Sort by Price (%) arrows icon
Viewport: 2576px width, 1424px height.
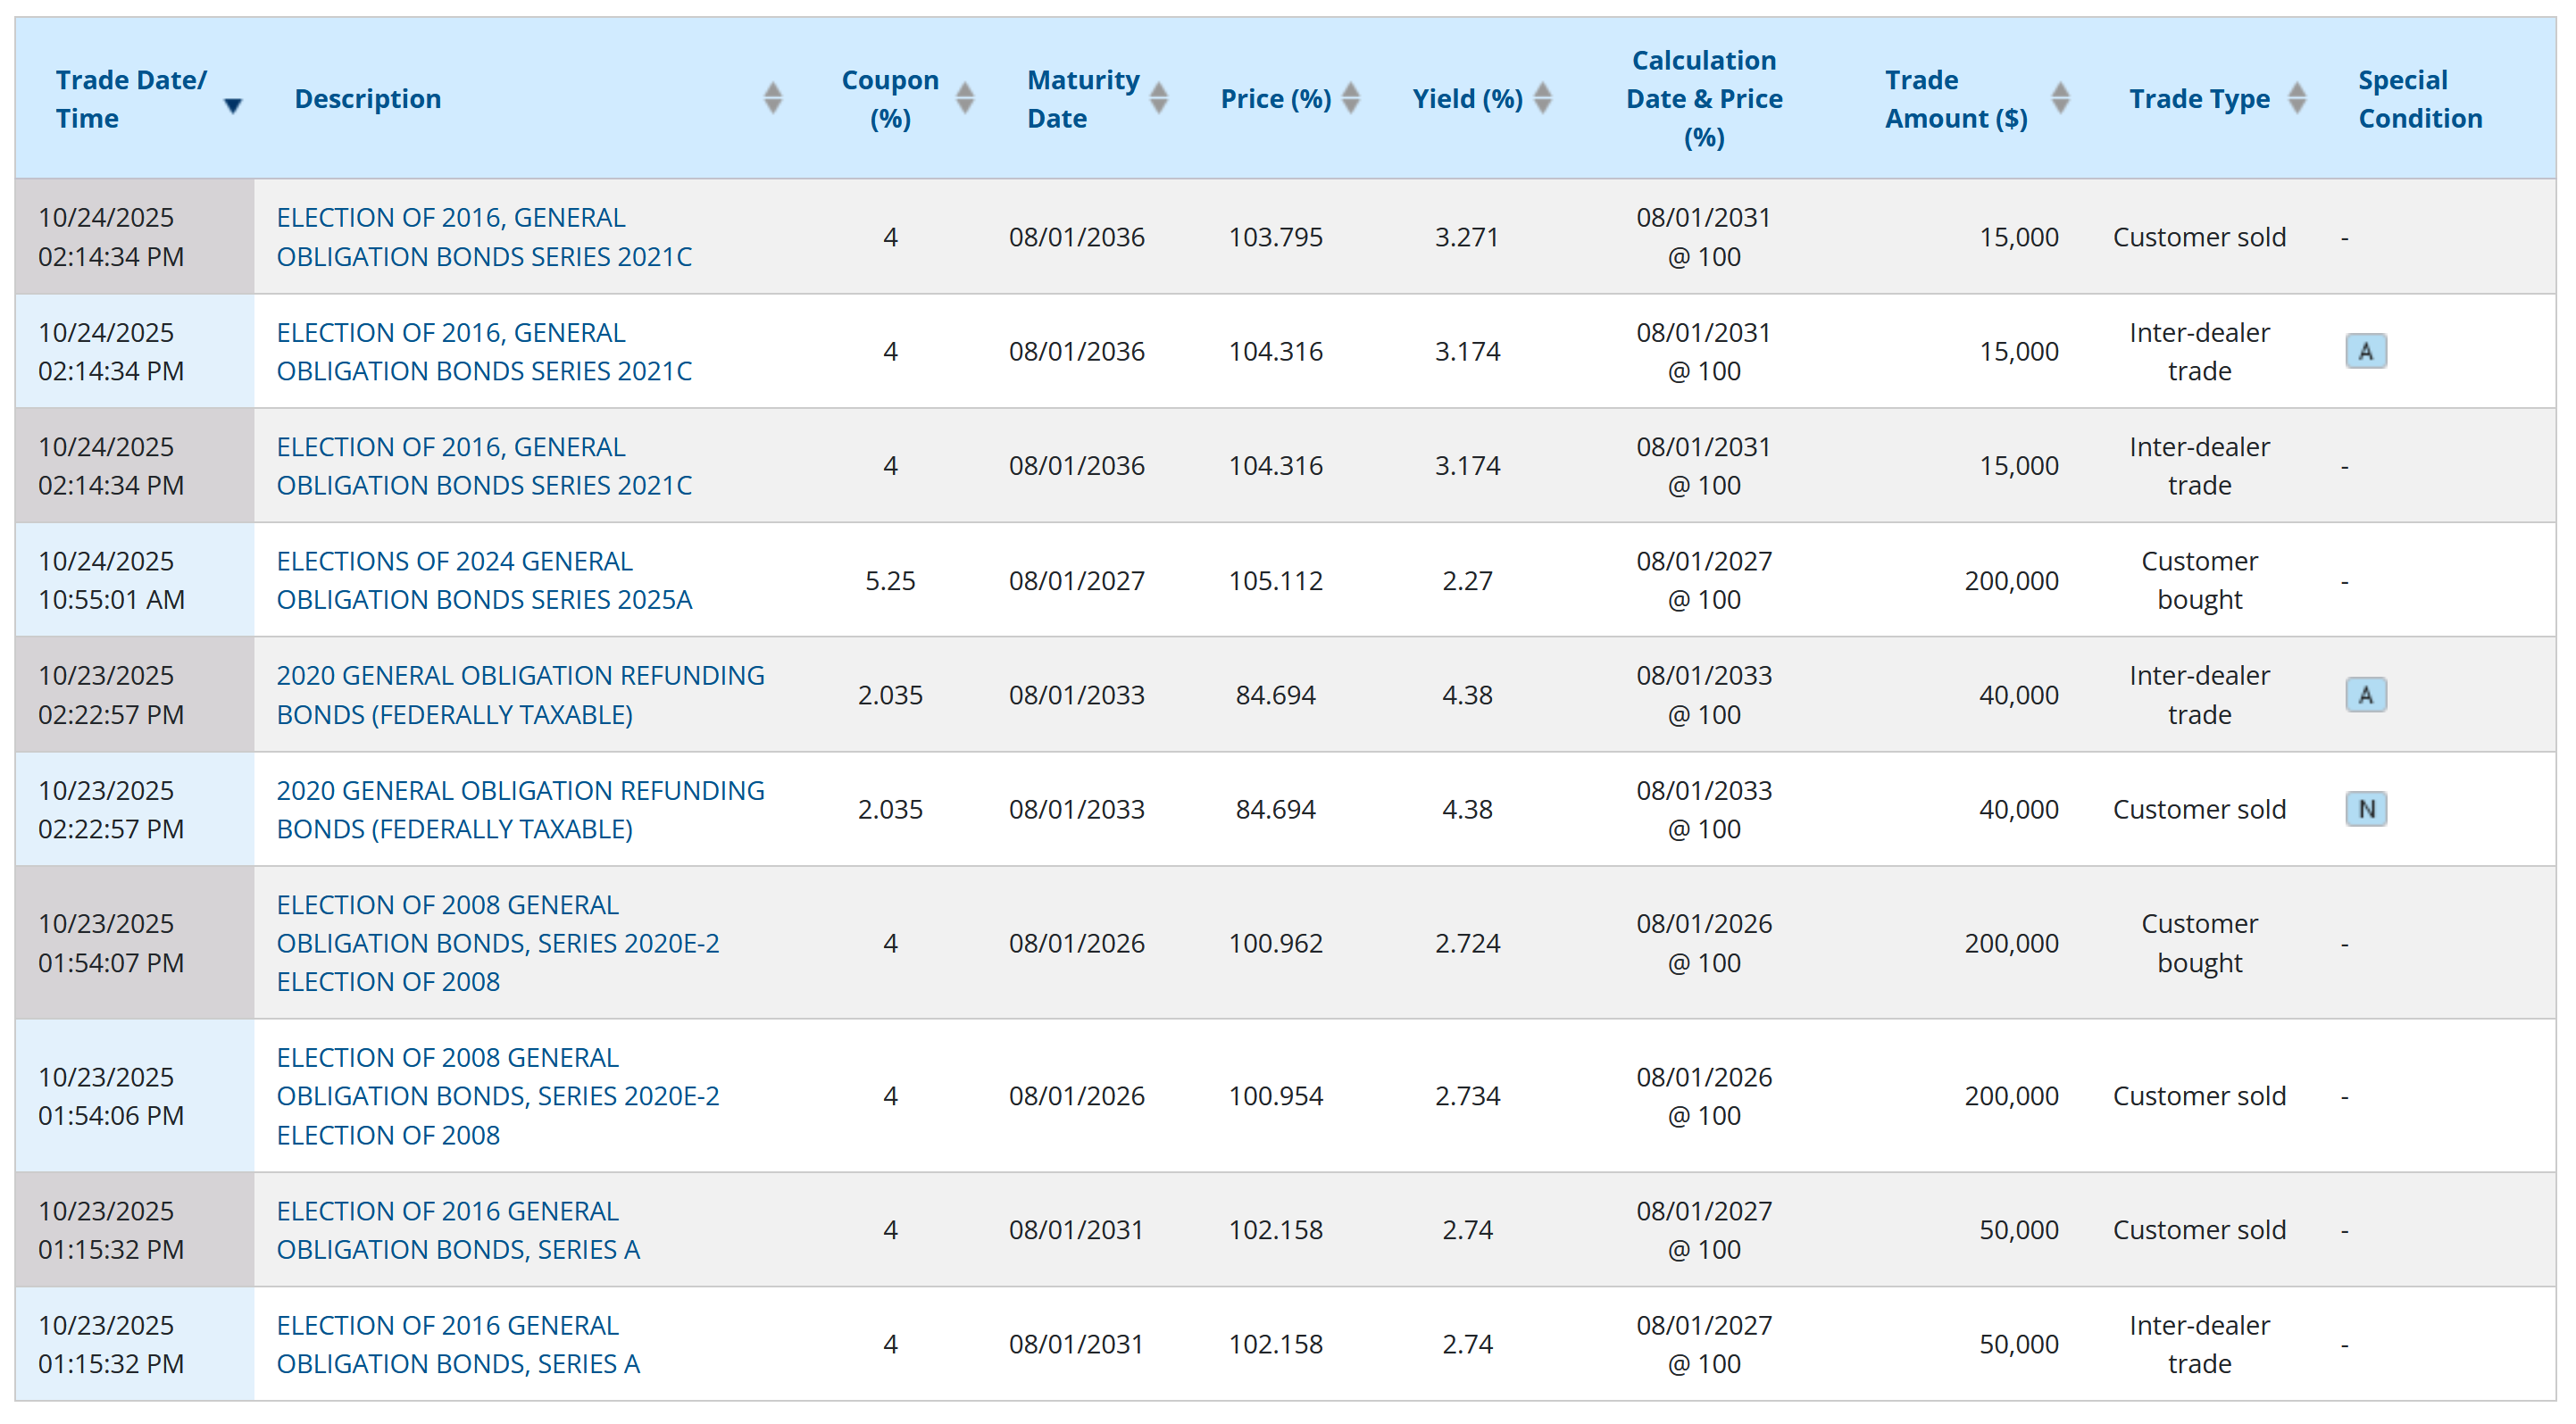pos(1350,98)
